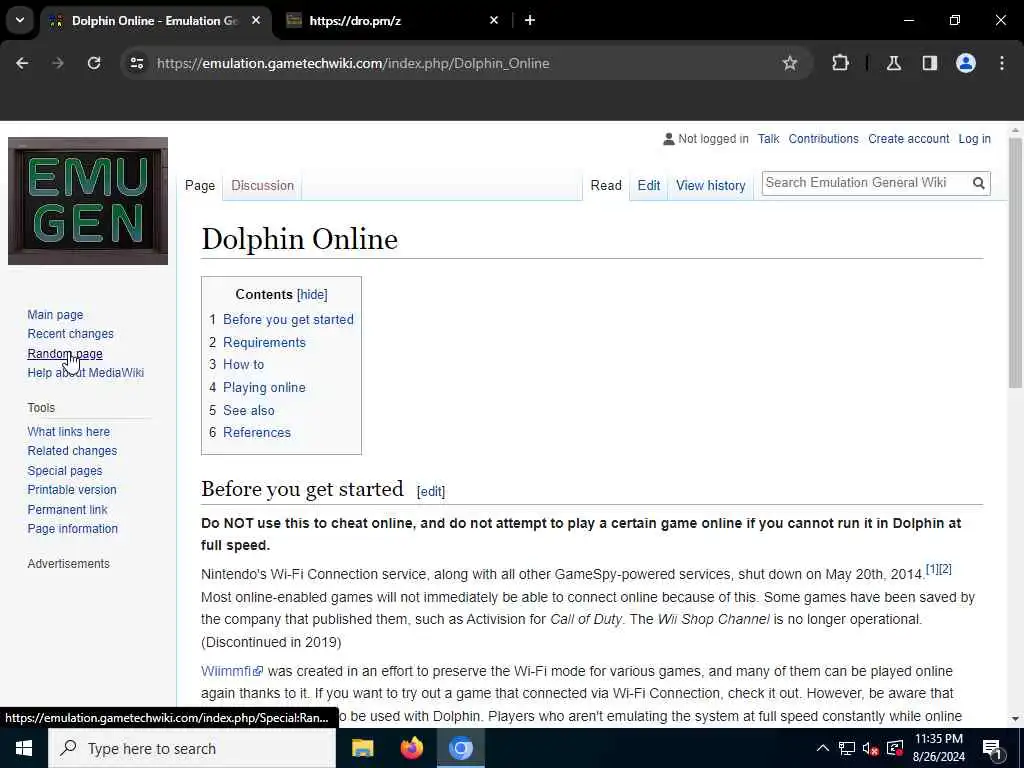
Task: Open the Wiimmfi external link
Action: [232, 671]
